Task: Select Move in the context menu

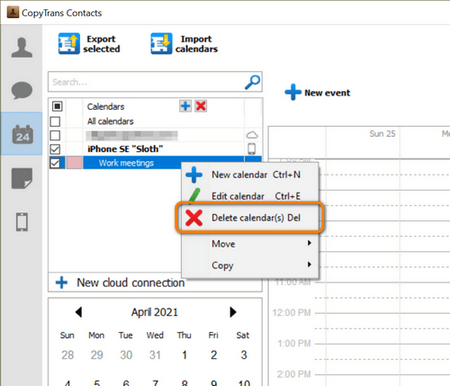Action: point(250,244)
